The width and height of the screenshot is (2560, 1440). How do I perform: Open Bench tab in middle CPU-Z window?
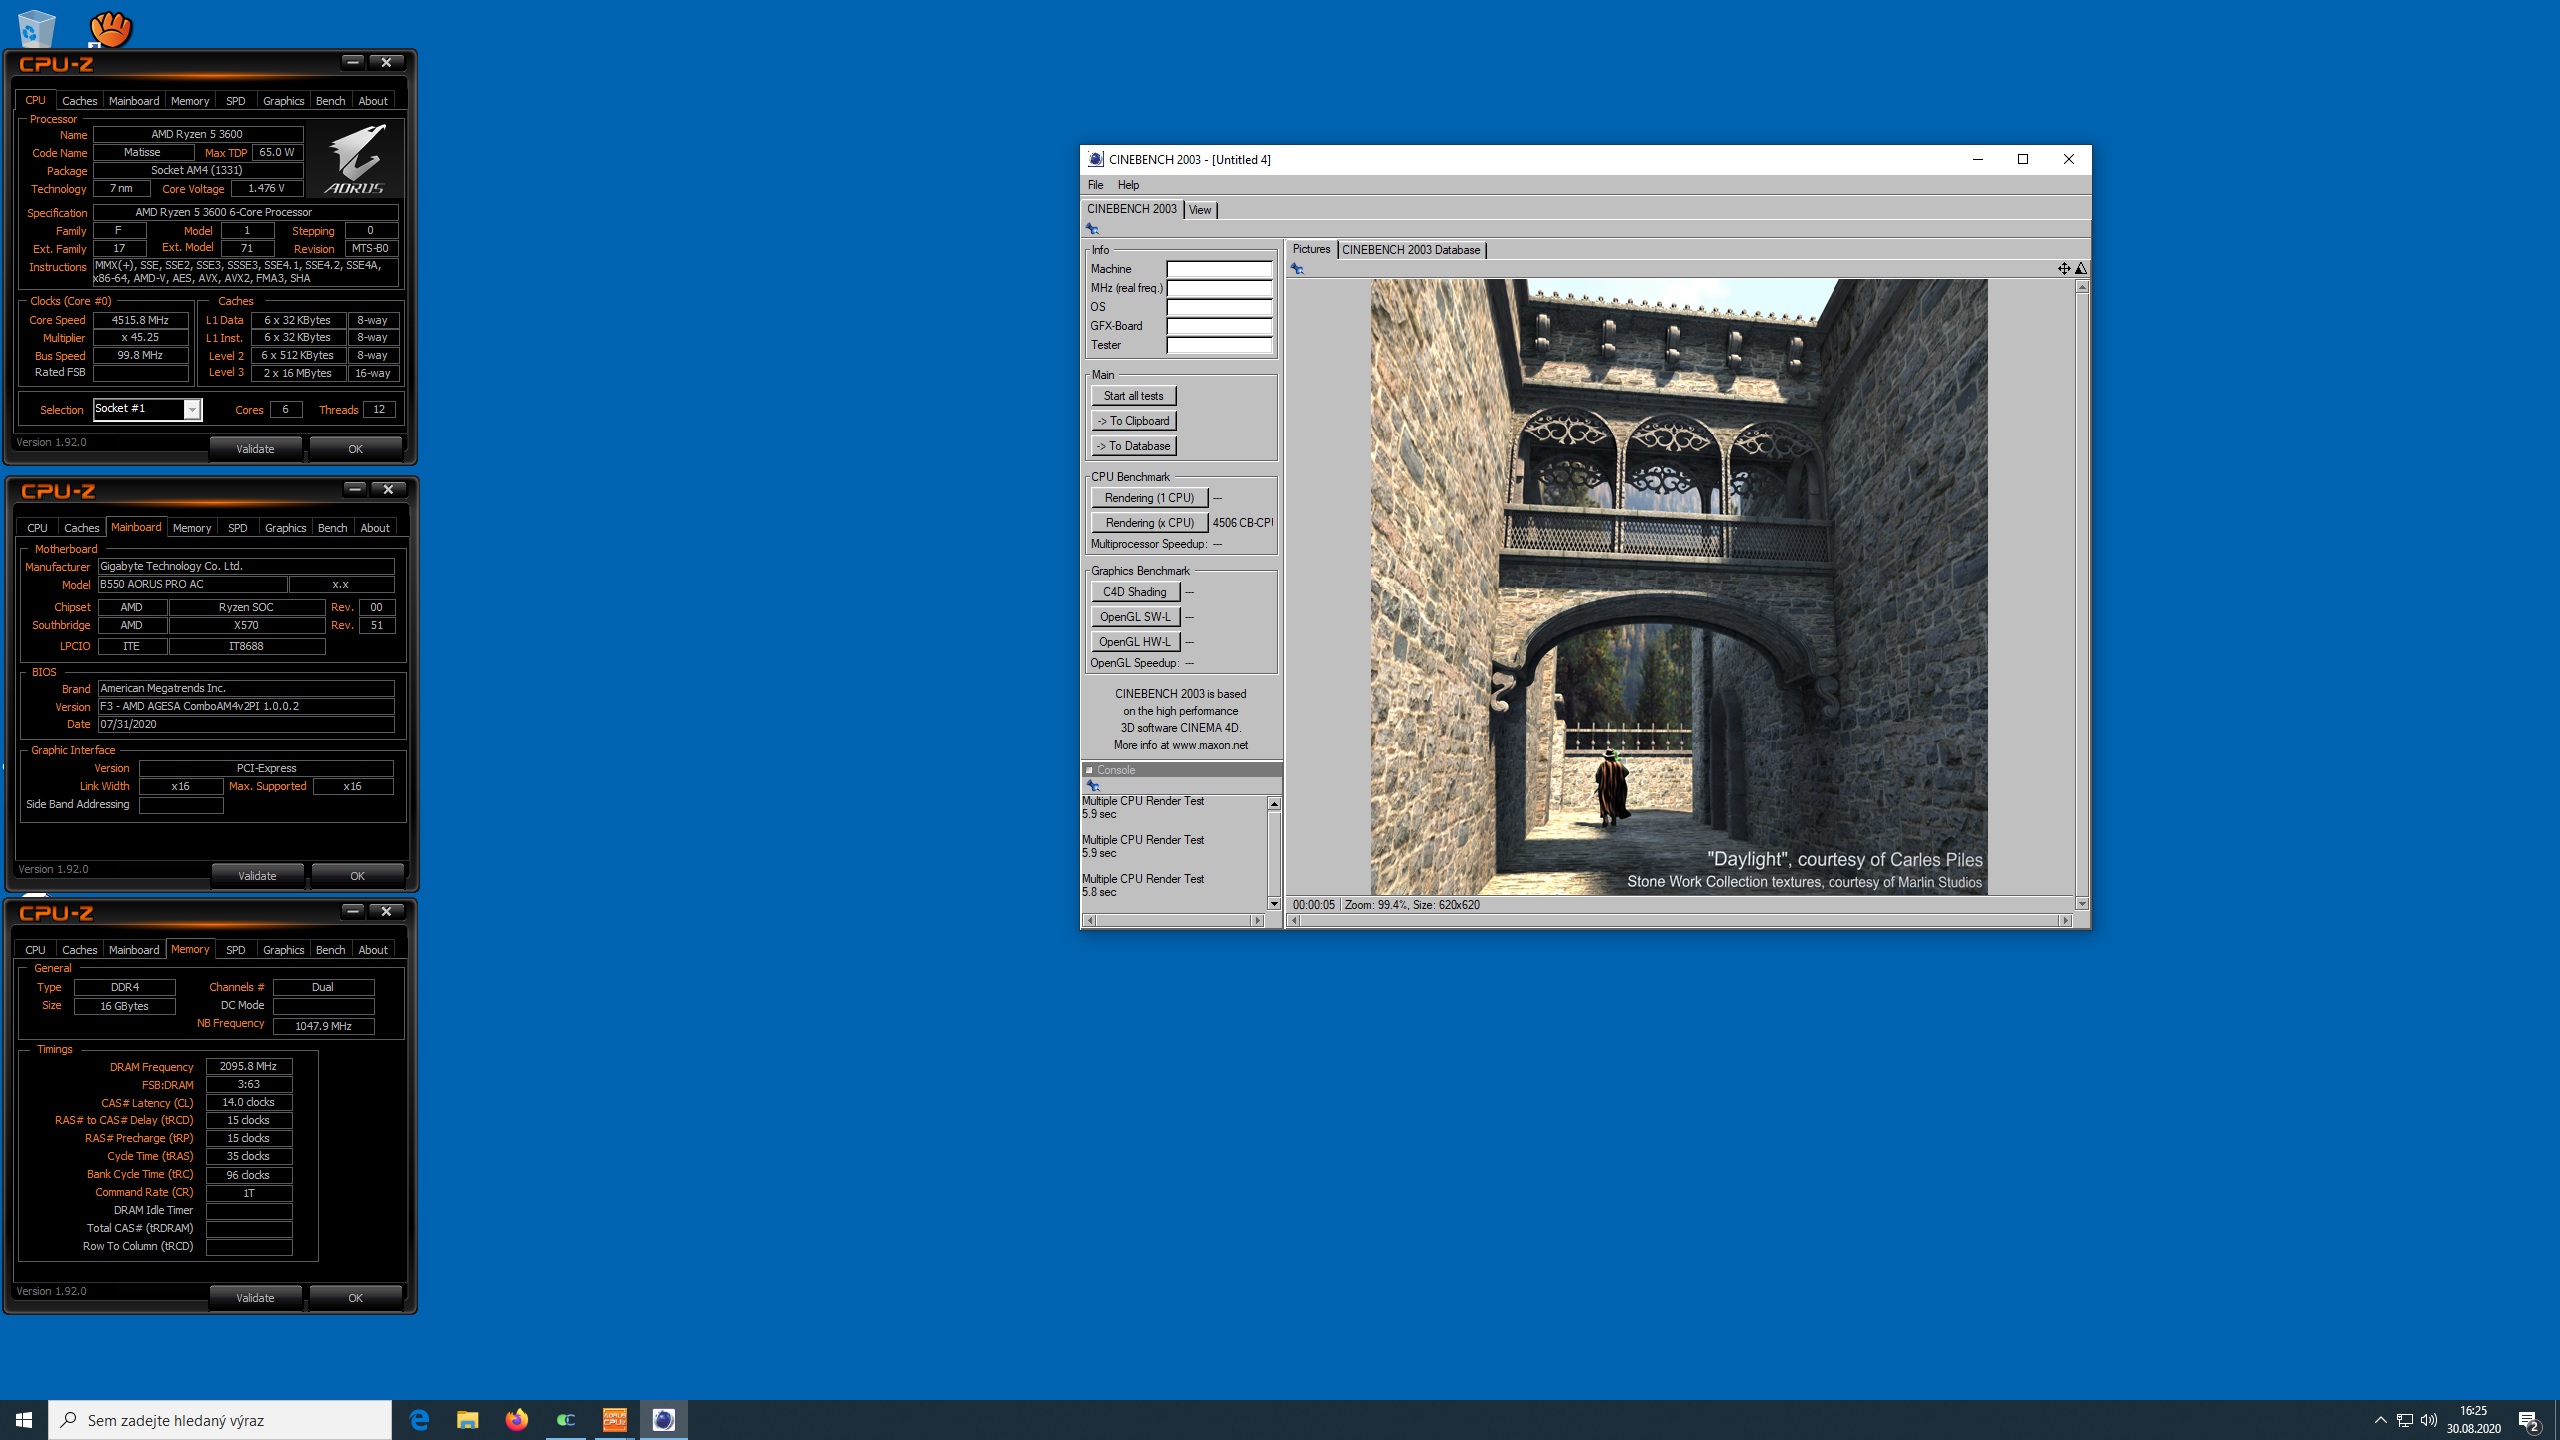coord(332,528)
